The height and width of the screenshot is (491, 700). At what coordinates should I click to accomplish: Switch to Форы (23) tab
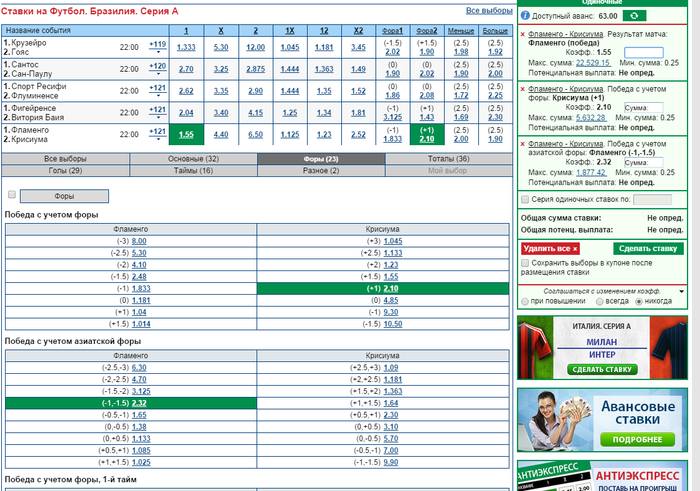pyautogui.click(x=321, y=159)
